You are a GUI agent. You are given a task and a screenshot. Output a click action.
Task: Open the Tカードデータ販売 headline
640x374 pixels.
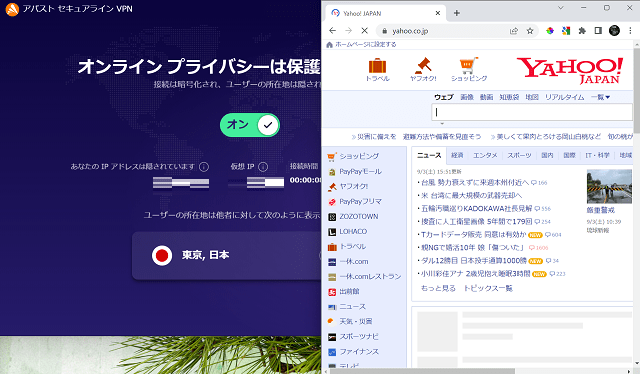point(473,235)
